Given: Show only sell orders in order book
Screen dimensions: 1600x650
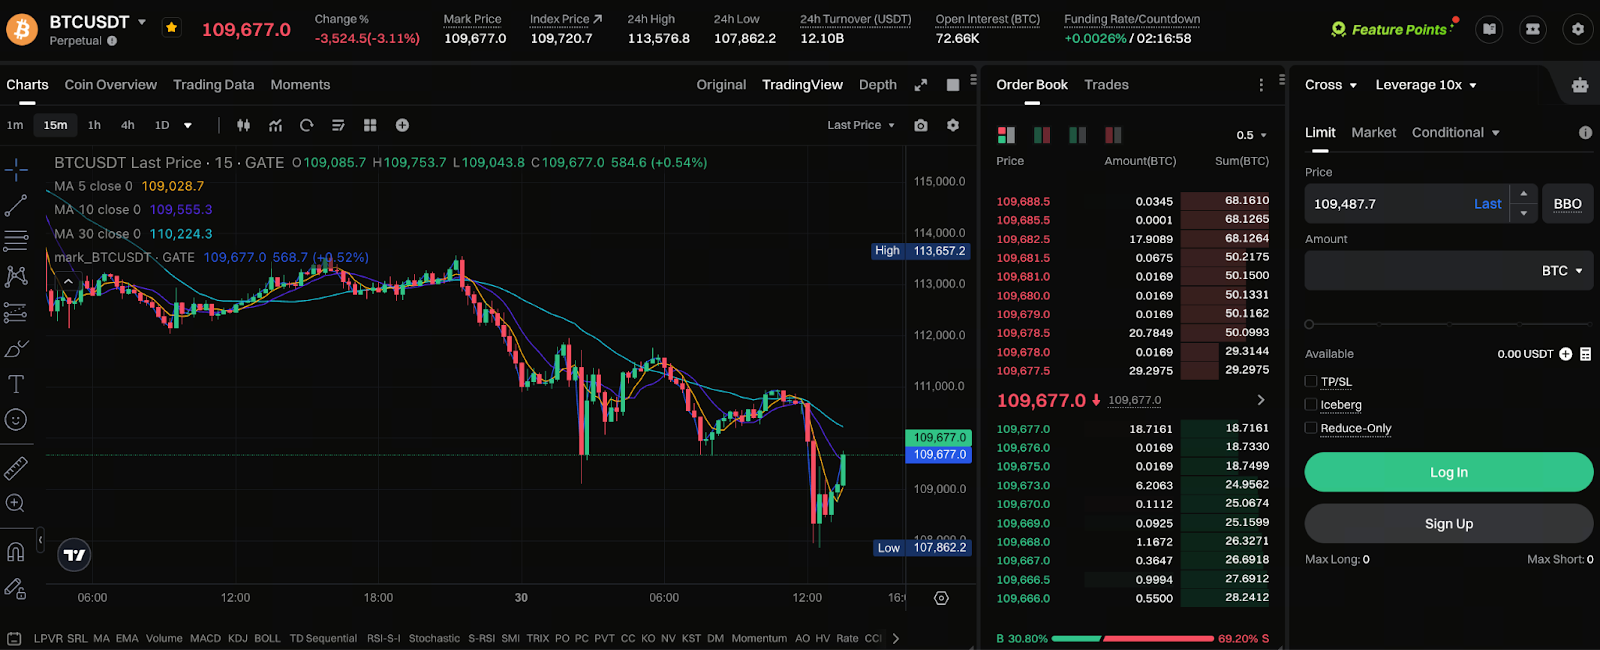Looking at the screenshot, I should click(x=1113, y=135).
